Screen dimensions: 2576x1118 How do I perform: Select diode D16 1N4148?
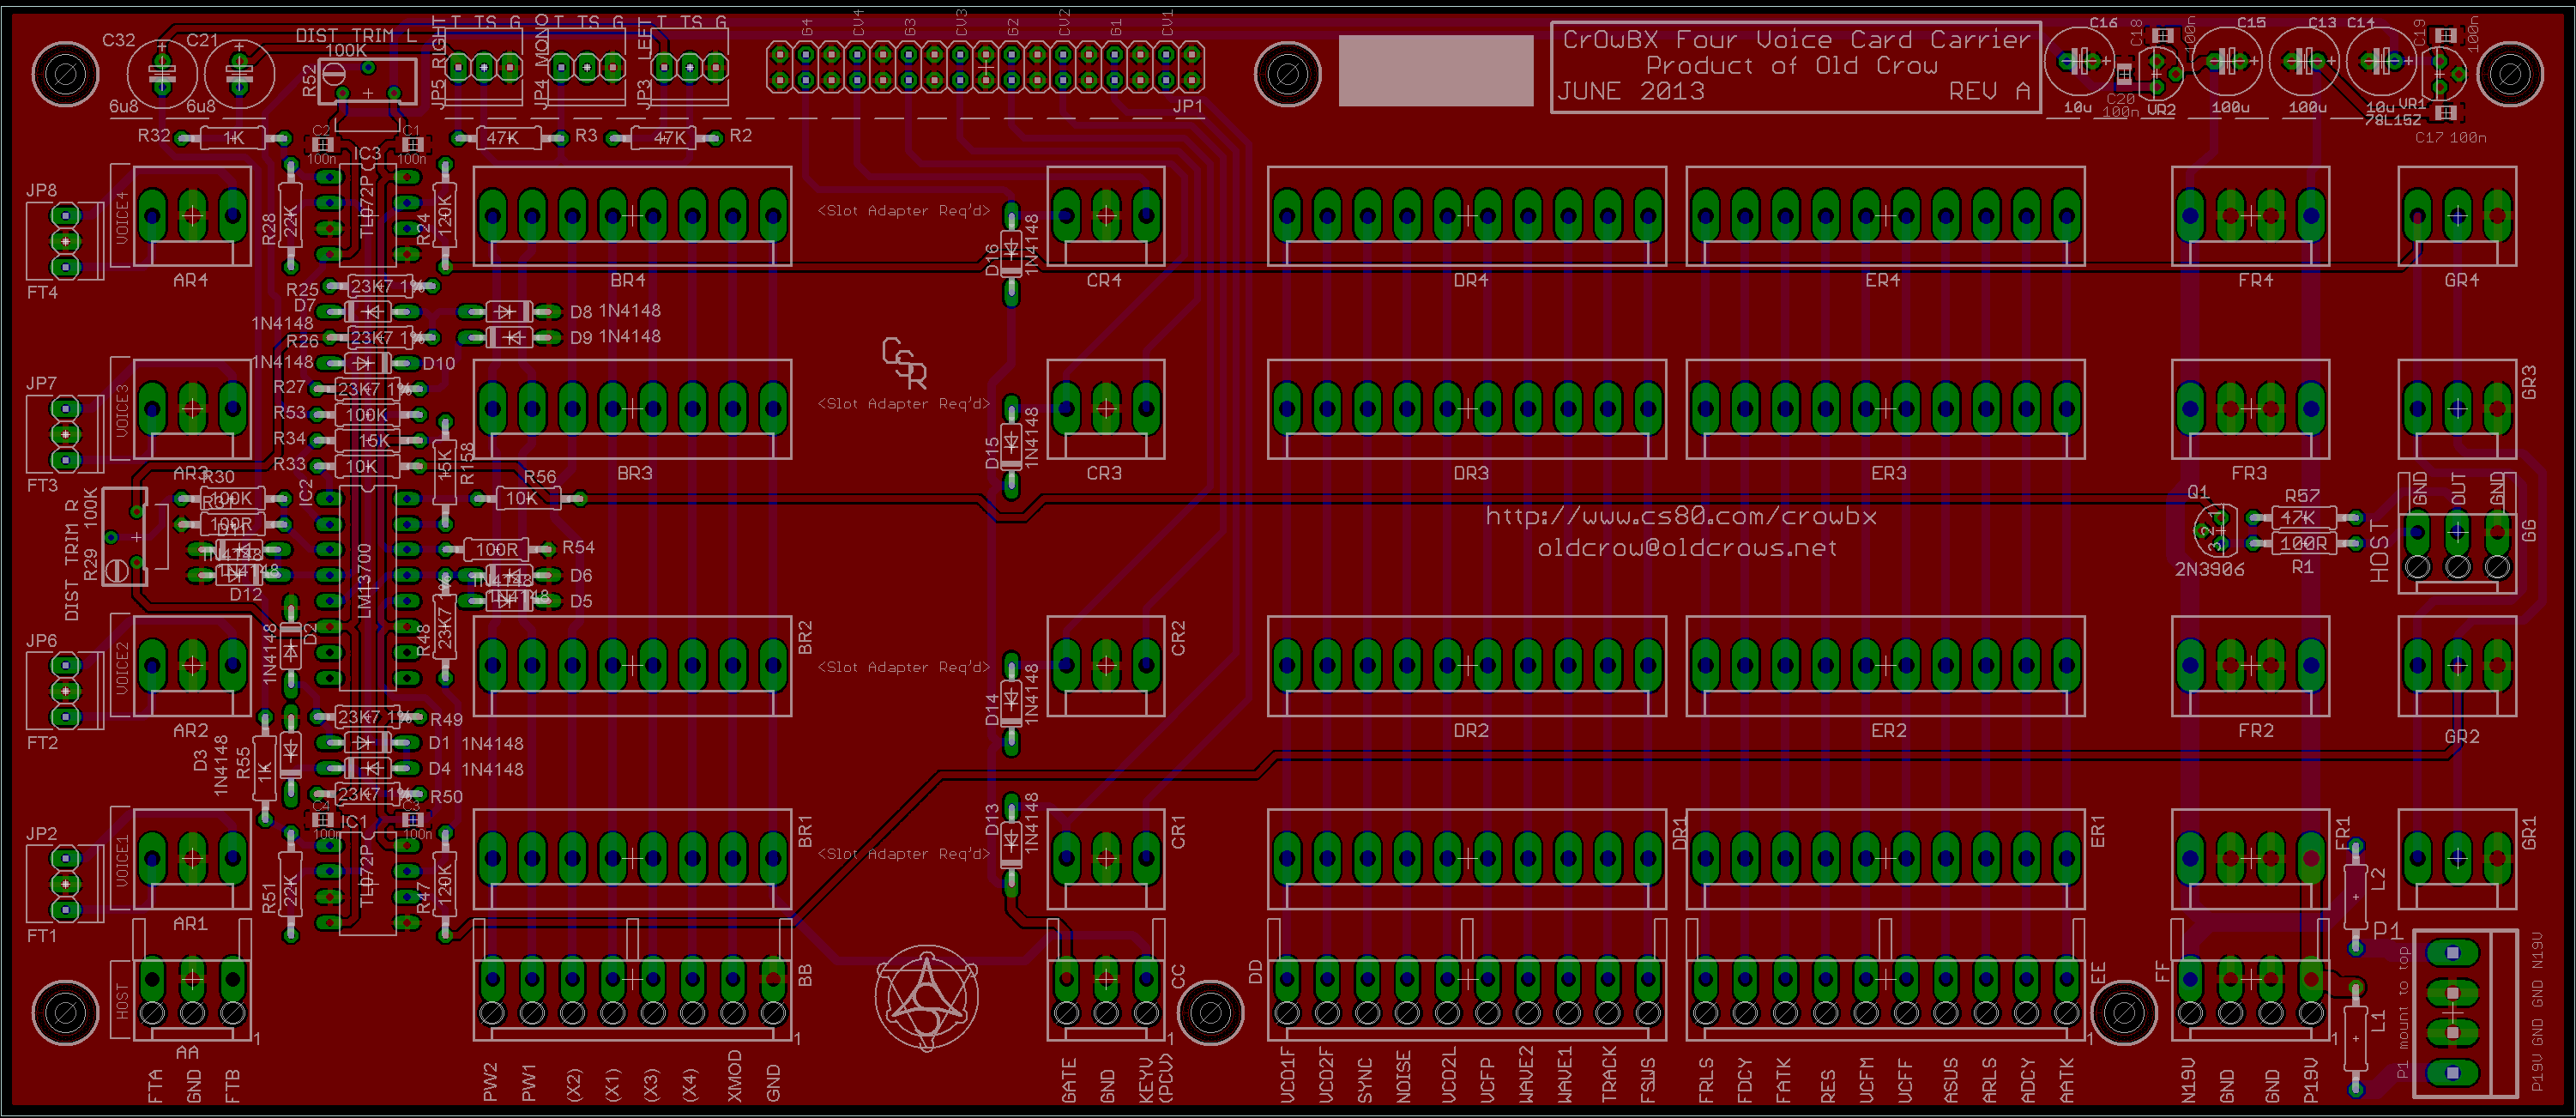pos(1011,252)
